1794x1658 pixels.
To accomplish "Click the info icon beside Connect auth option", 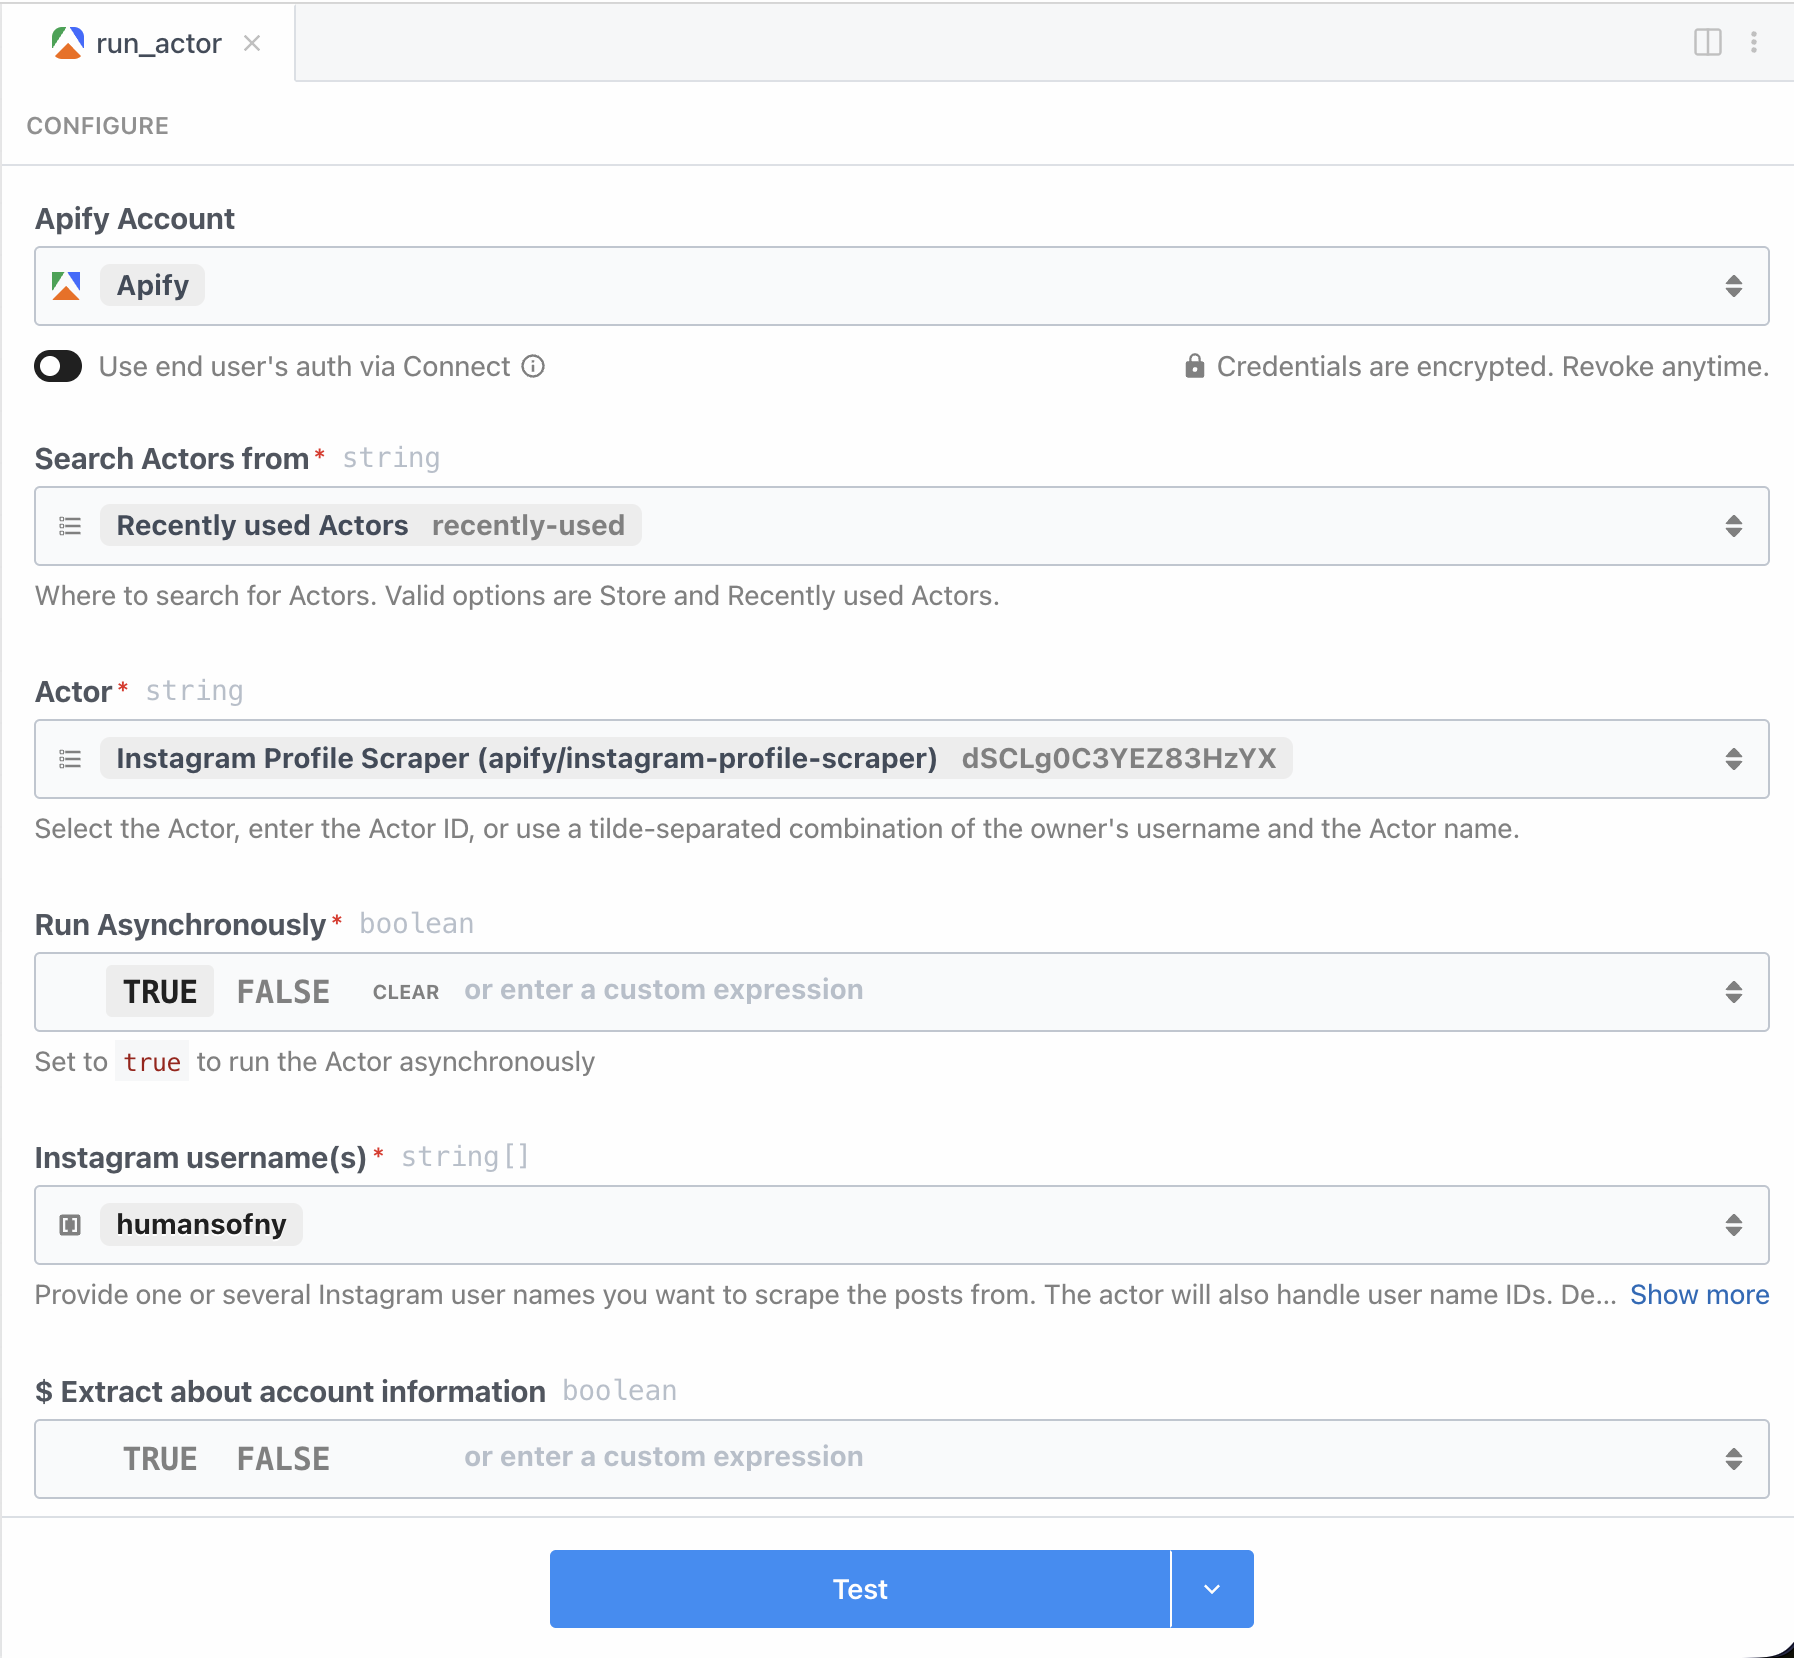I will point(535,366).
